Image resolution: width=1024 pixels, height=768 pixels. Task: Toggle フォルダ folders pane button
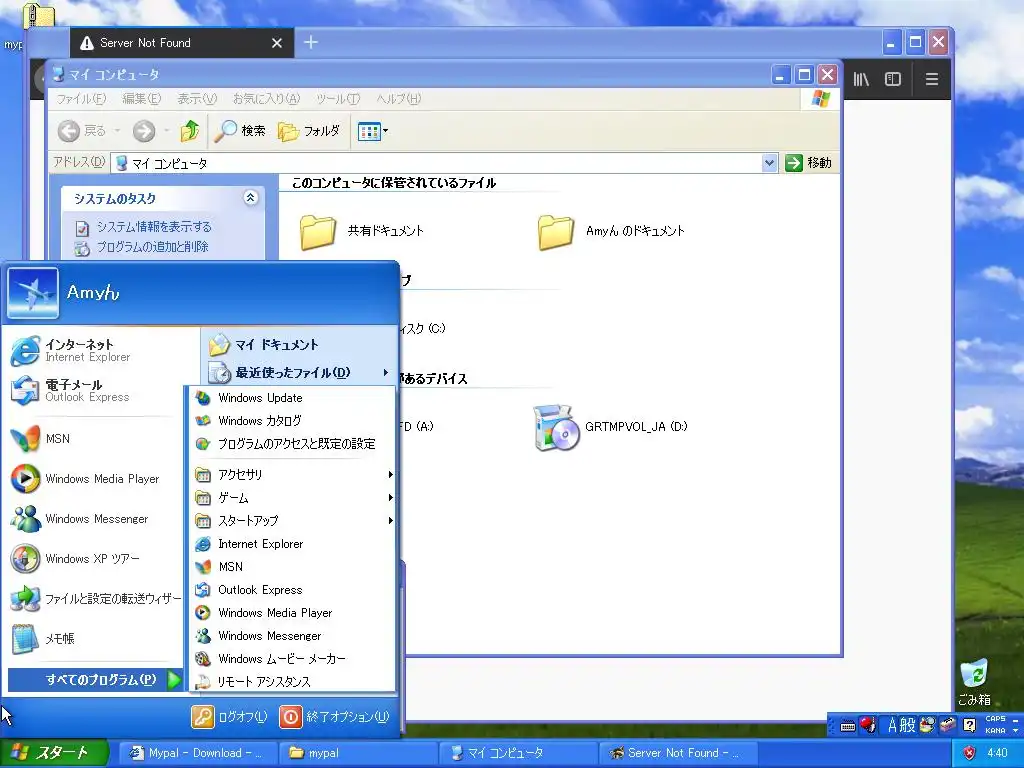(x=309, y=131)
